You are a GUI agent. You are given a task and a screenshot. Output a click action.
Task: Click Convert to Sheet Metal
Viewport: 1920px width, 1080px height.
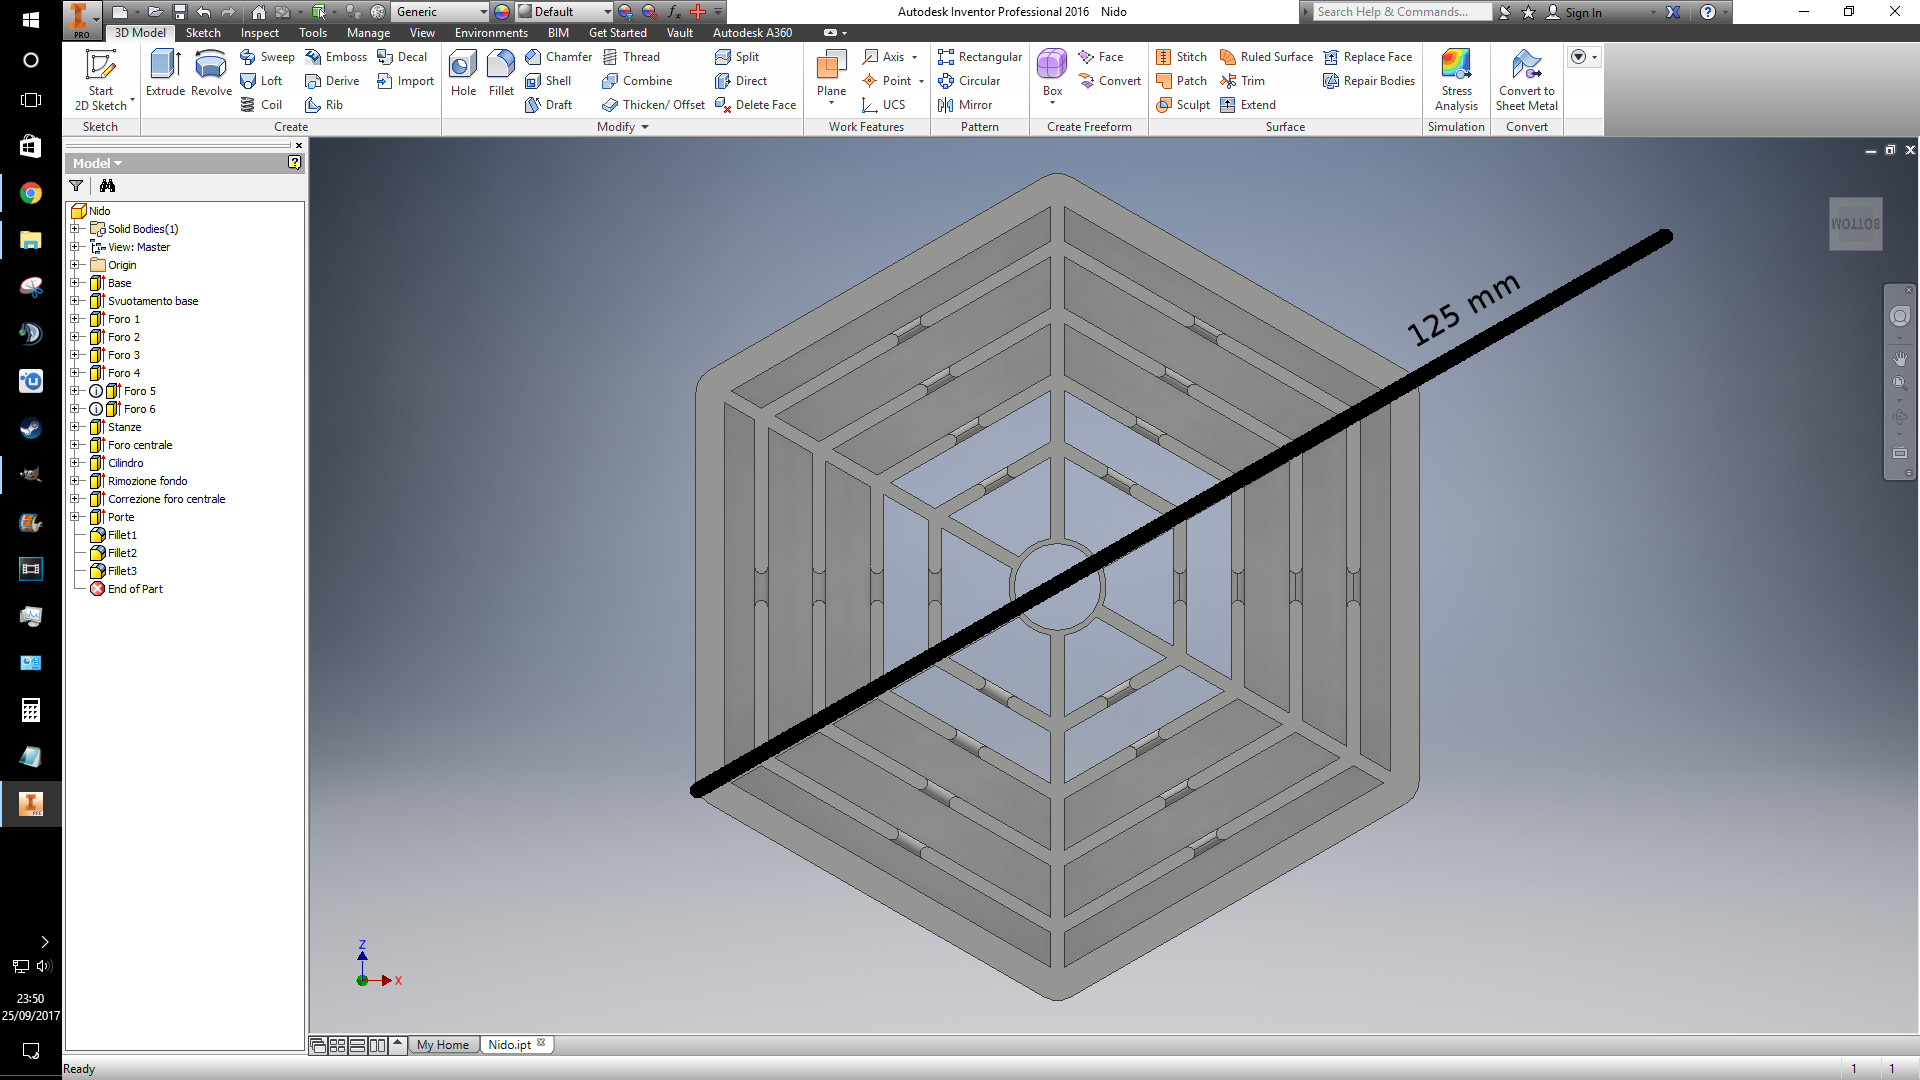[1526, 80]
